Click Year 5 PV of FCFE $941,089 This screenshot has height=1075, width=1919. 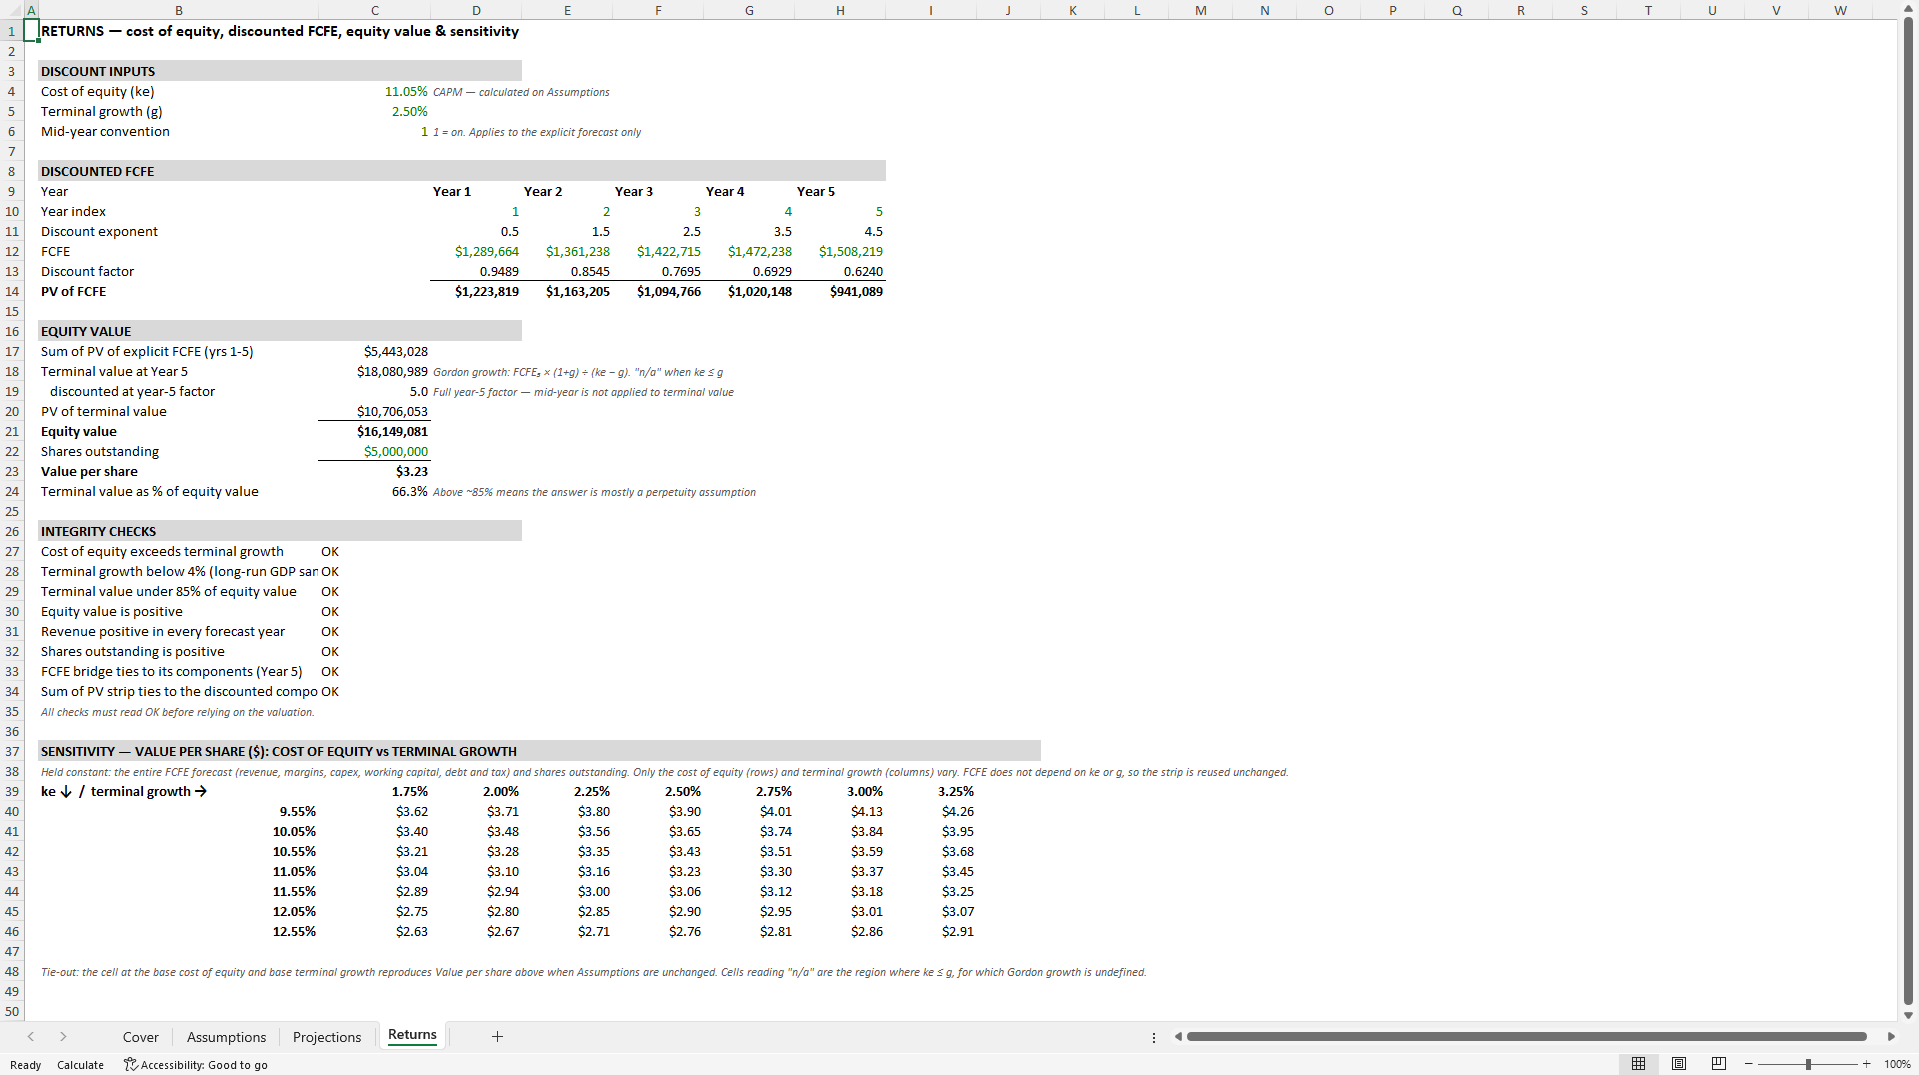[840, 291]
